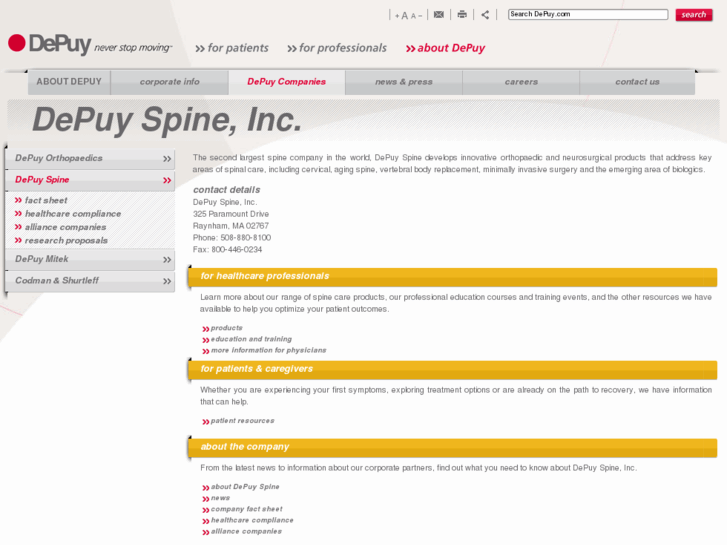Select the DePuy Companies tab
Viewport: 727px width, 545px height.
[x=287, y=82]
